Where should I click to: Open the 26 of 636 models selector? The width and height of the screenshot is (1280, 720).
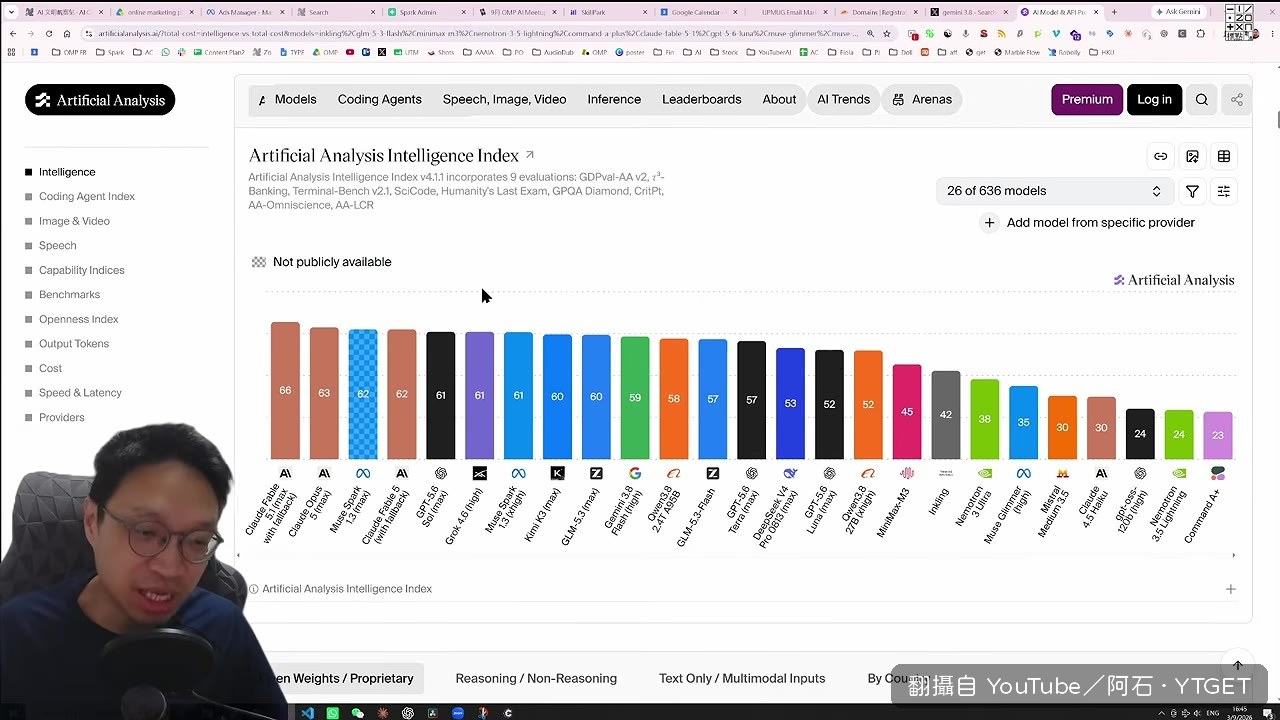[1054, 191]
